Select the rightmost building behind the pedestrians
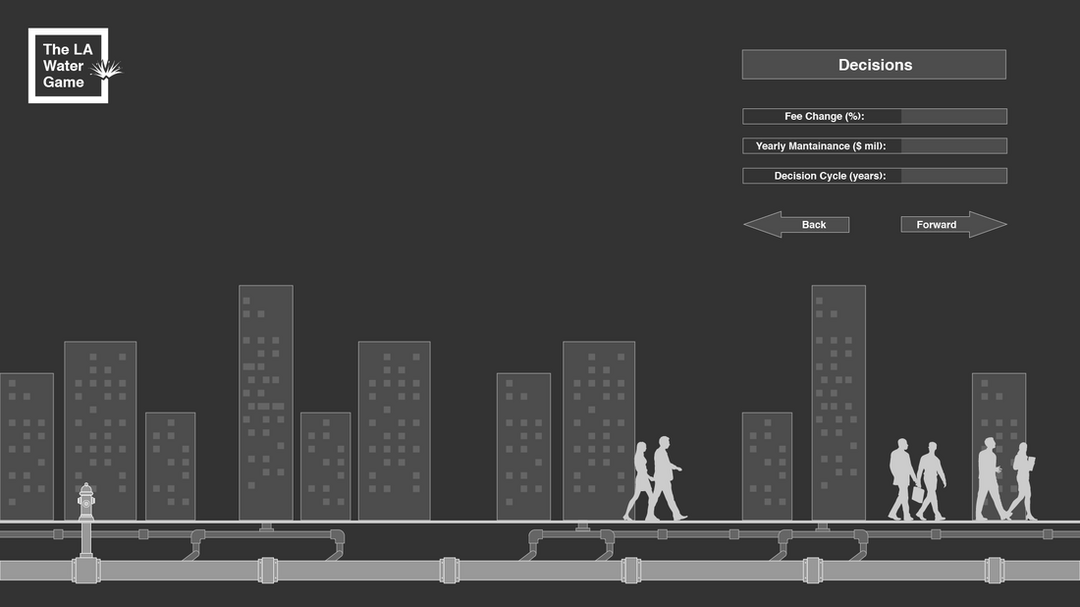 click(x=998, y=410)
